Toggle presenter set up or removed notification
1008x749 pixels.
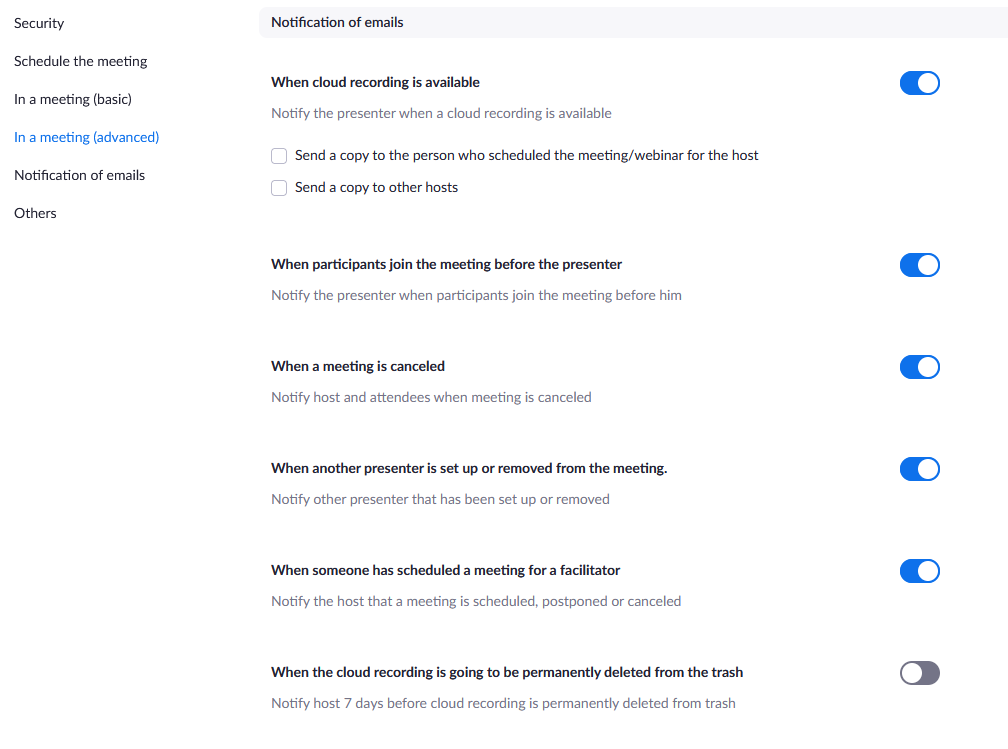919,469
